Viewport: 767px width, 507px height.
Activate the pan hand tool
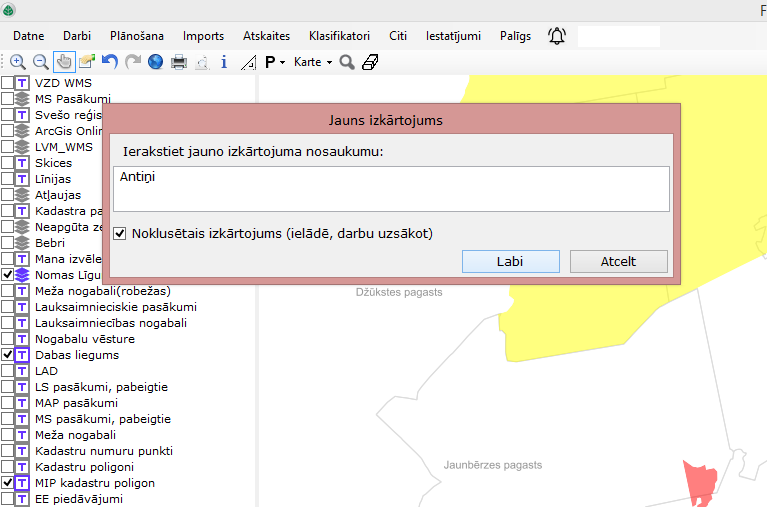pyautogui.click(x=64, y=62)
